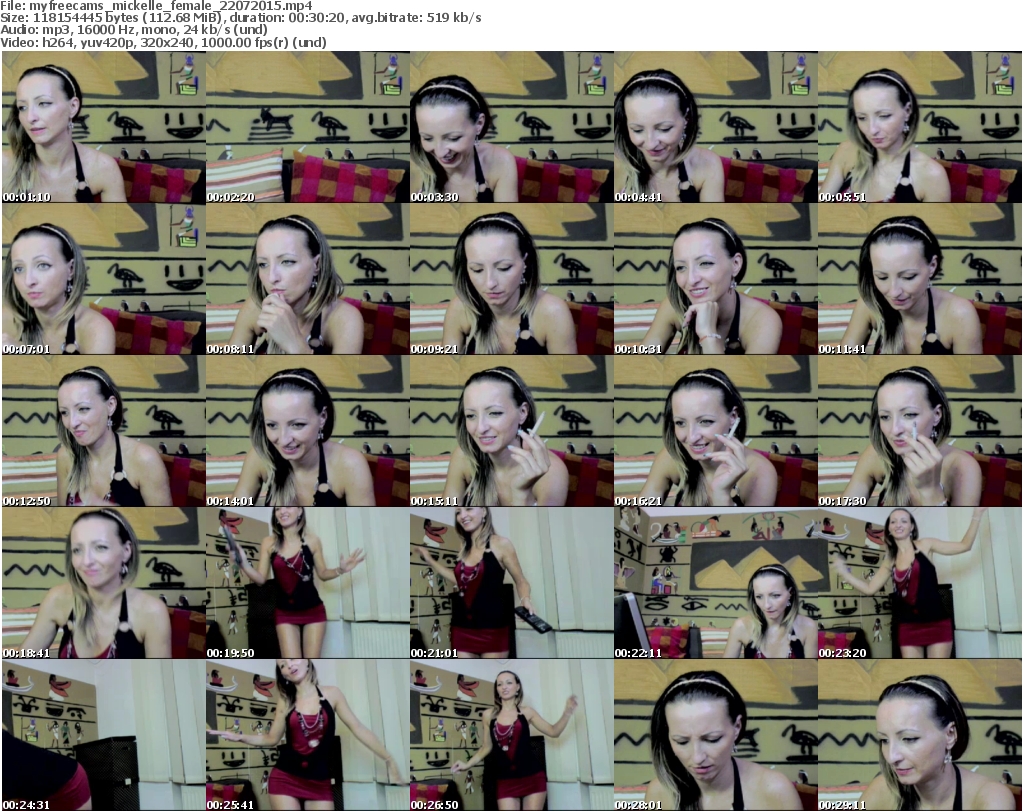1024x811 pixels.
Task: Pick the thumbnail at 00:19:50
Action: [x=308, y=583]
